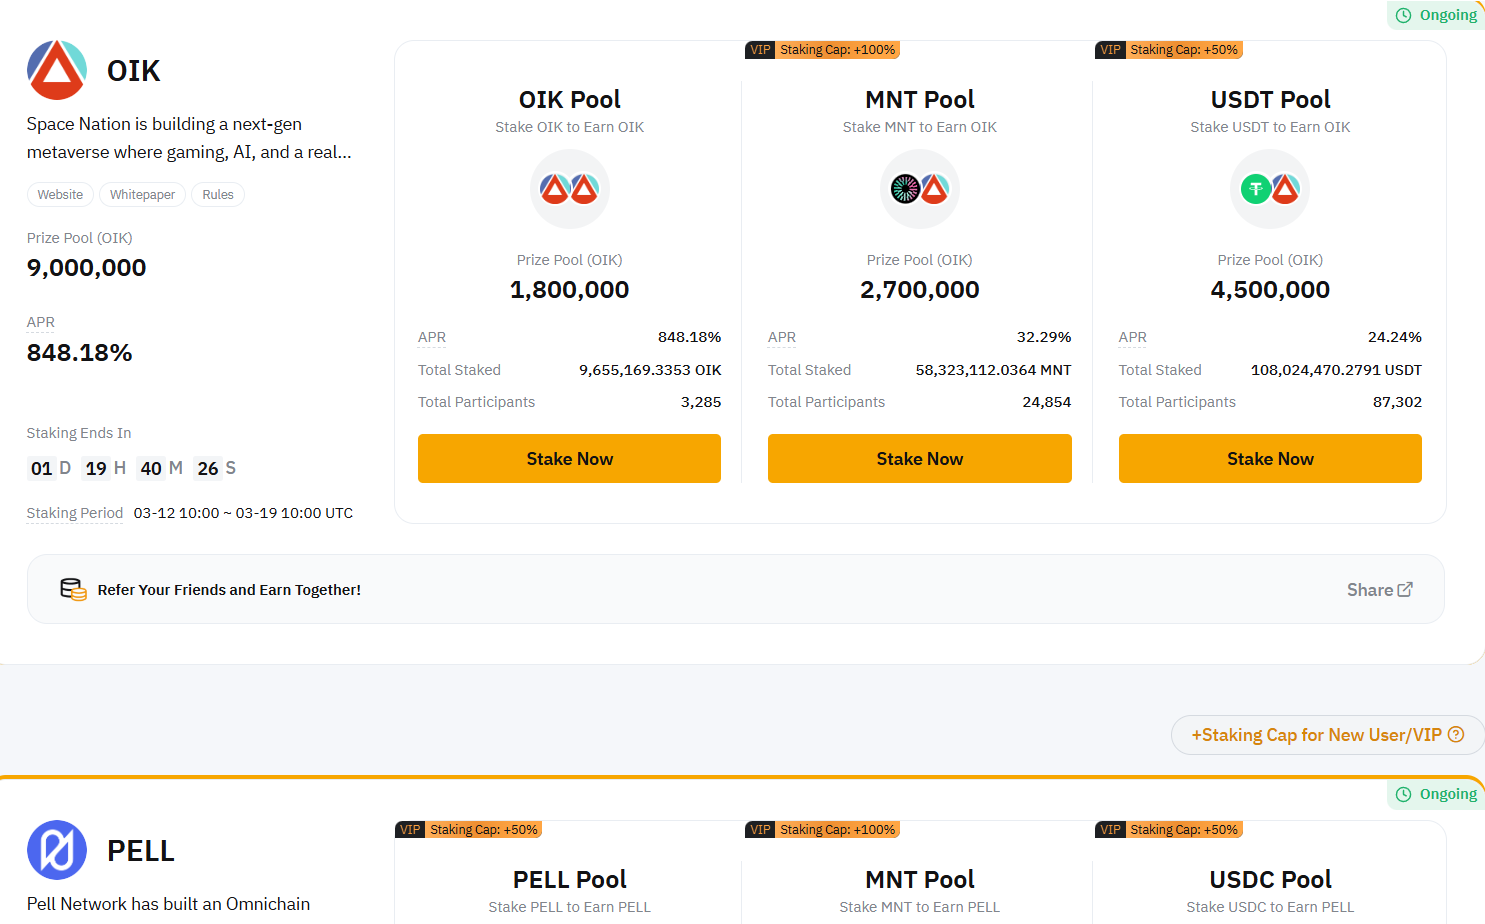1485x924 pixels.
Task: Click the 4,500,000 prize pool value
Action: [x=1270, y=290]
